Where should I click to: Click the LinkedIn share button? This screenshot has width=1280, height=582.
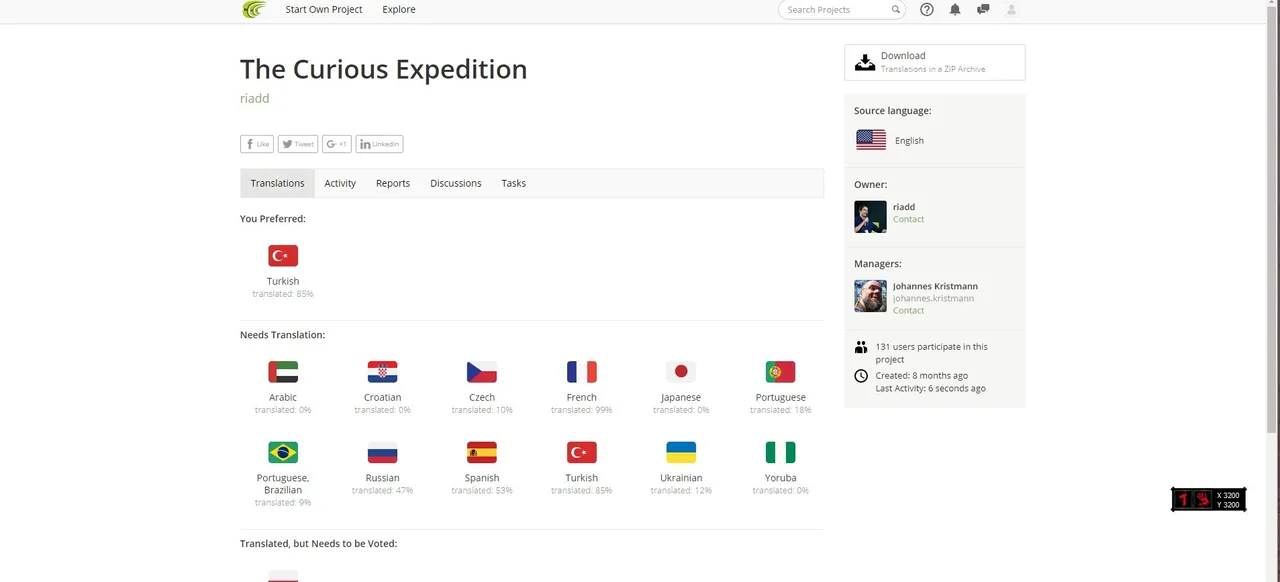coord(380,144)
